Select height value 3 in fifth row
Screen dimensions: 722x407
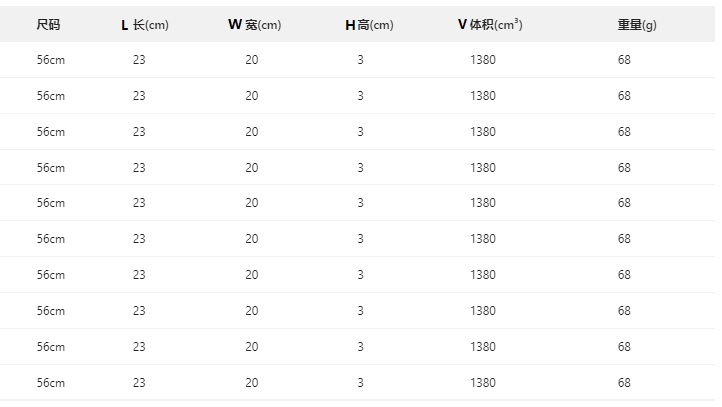tap(360, 203)
